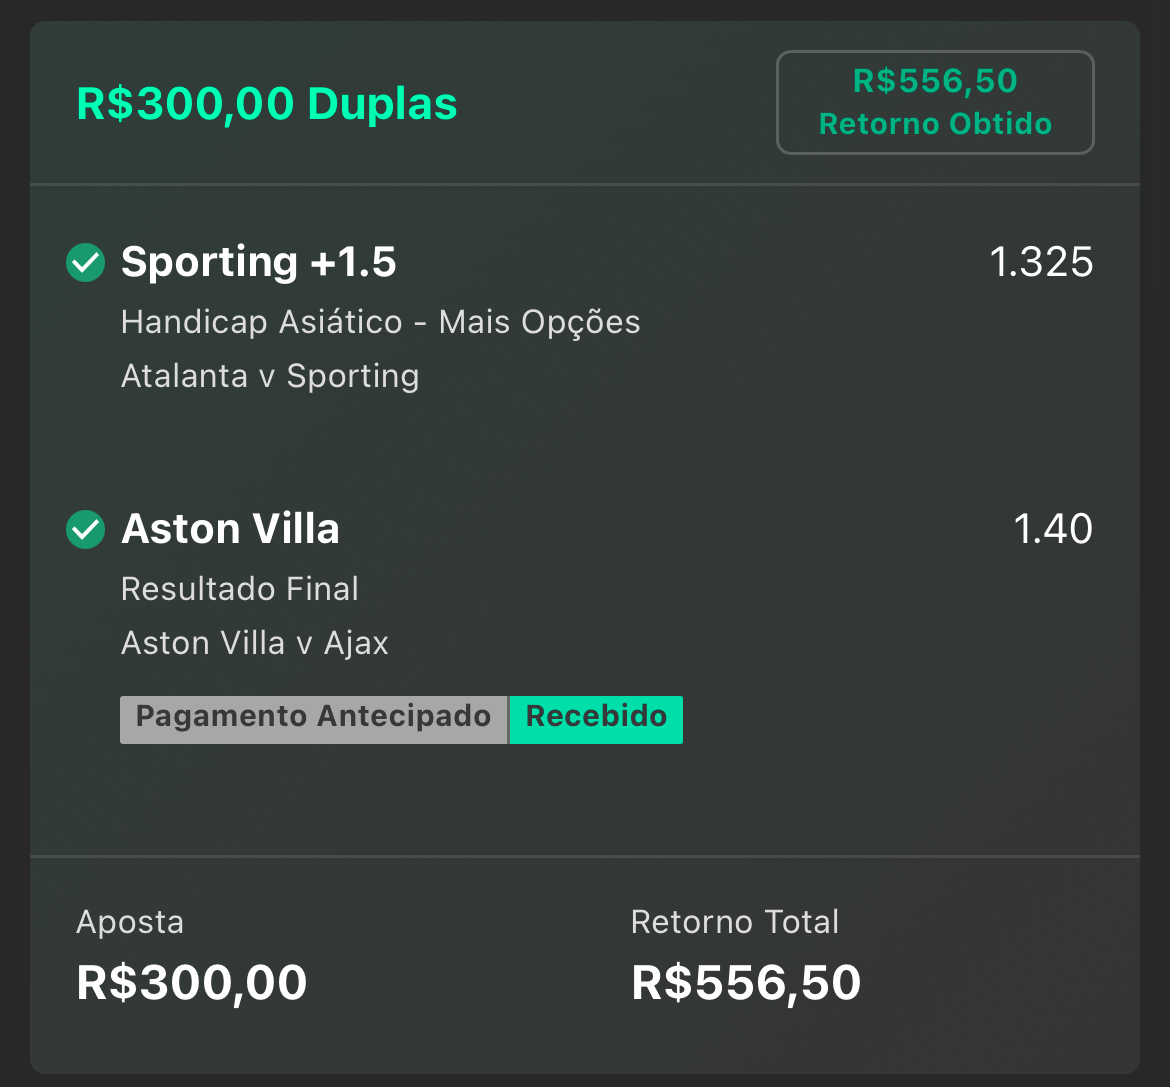Select the R$300,00 Duplas heading
1170x1087 pixels.
pyautogui.click(x=266, y=103)
